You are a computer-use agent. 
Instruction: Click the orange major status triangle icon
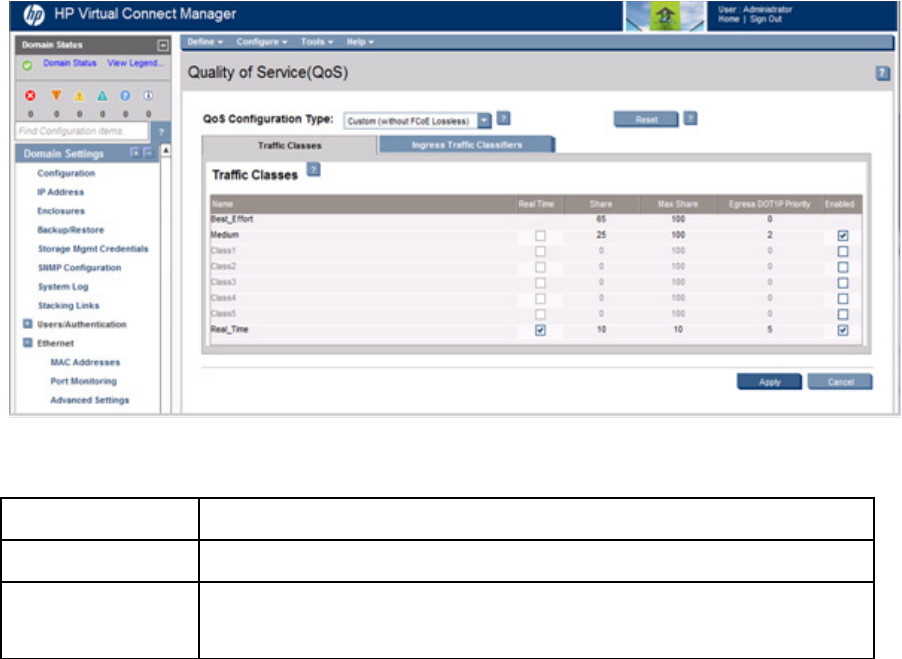coord(56,95)
